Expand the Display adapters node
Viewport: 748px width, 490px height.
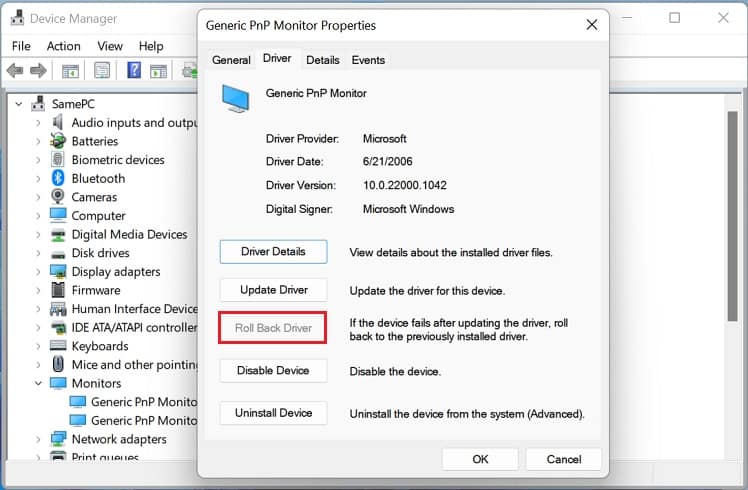38,271
